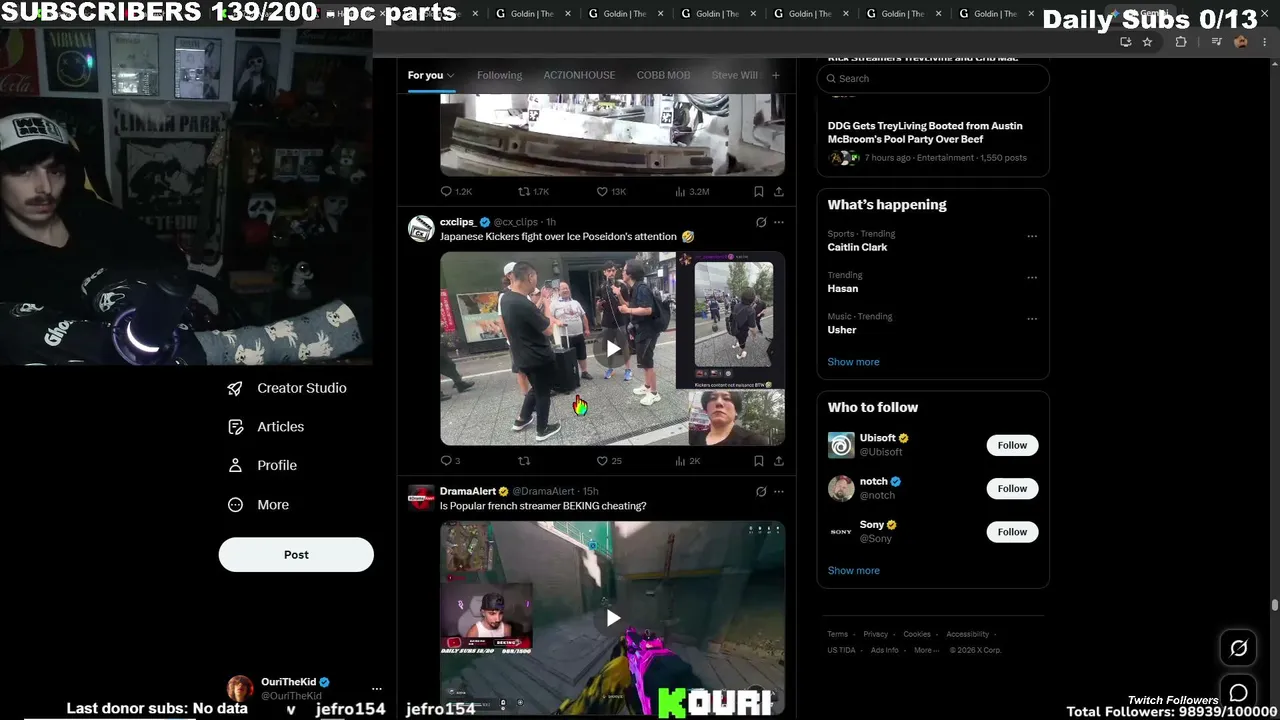Expand the footer More links menu

(x=927, y=650)
